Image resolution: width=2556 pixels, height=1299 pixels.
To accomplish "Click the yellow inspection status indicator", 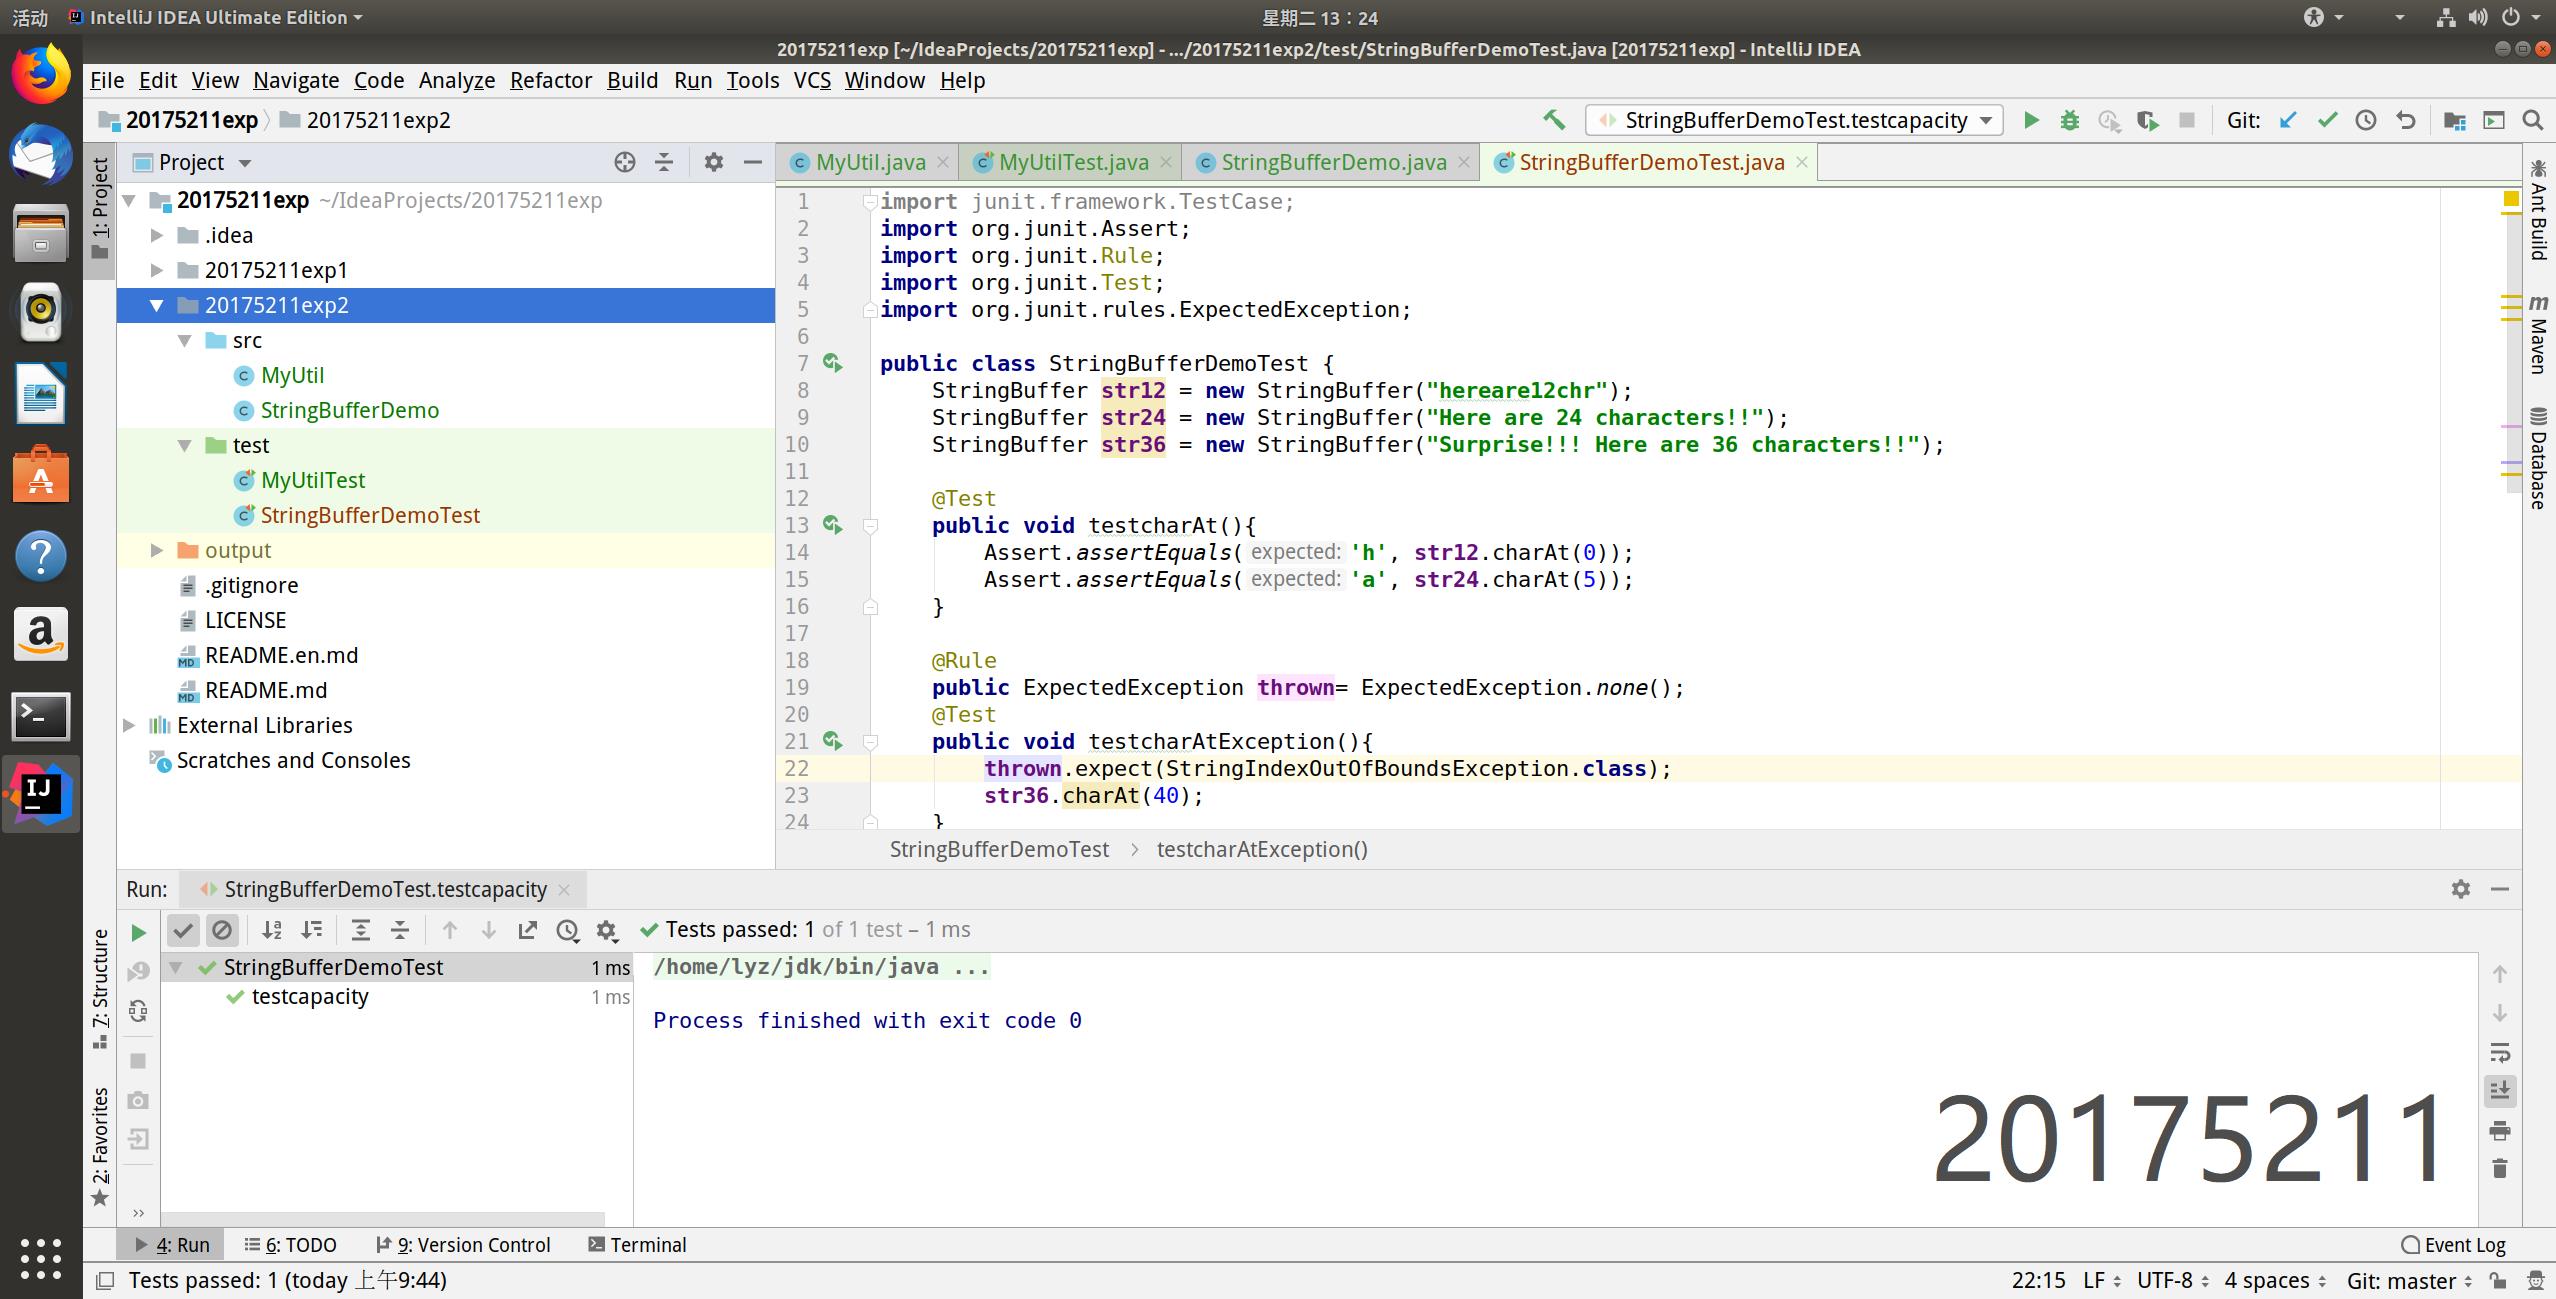I will (x=2510, y=199).
